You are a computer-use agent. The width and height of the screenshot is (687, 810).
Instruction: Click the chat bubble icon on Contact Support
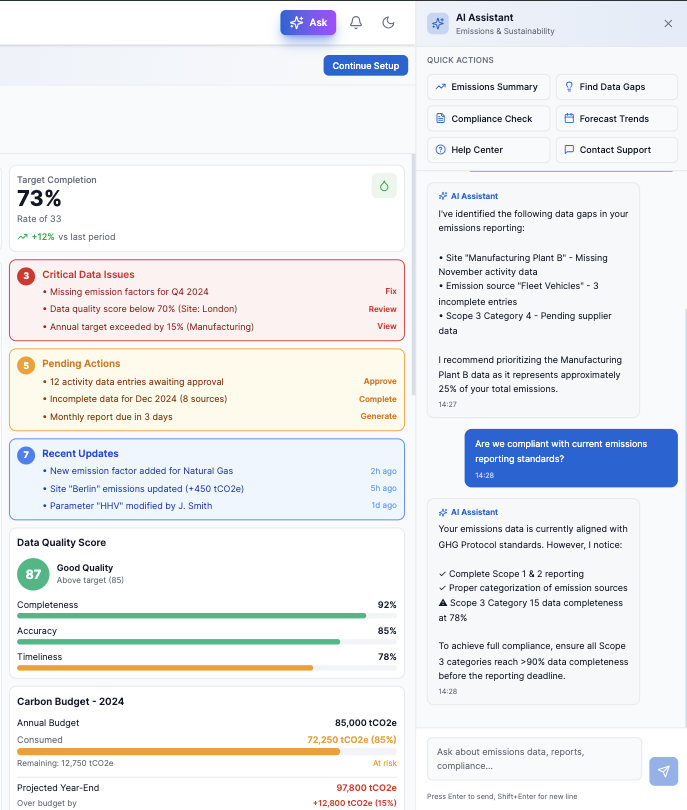570,150
